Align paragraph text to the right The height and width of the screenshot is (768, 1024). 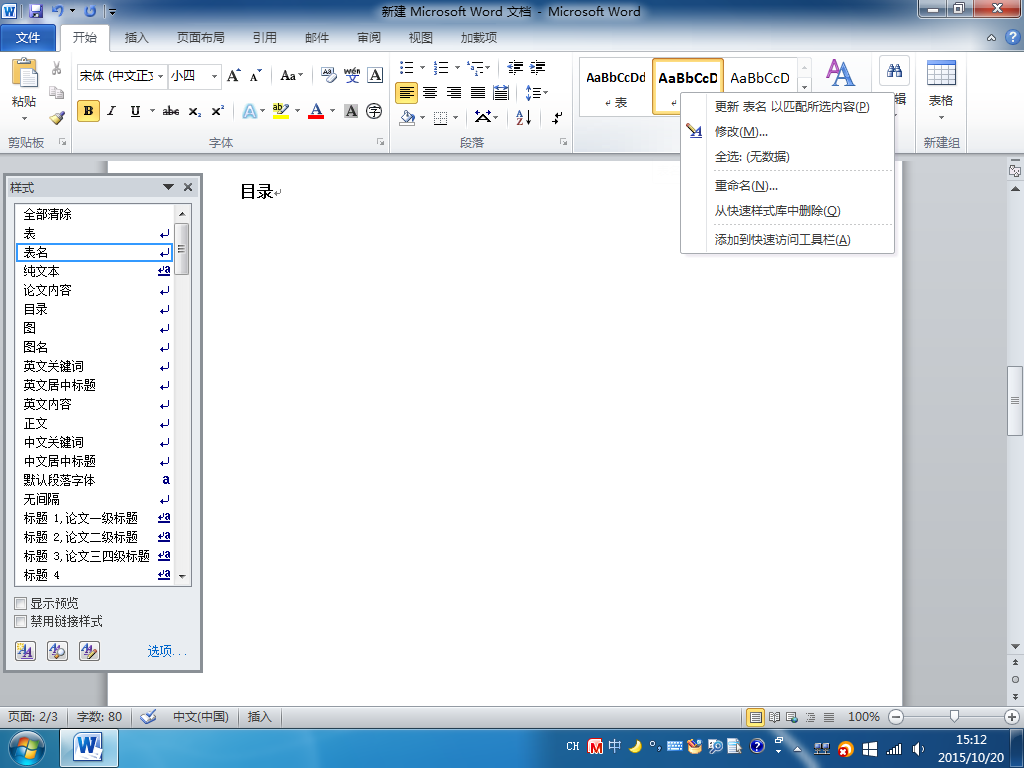pos(454,93)
